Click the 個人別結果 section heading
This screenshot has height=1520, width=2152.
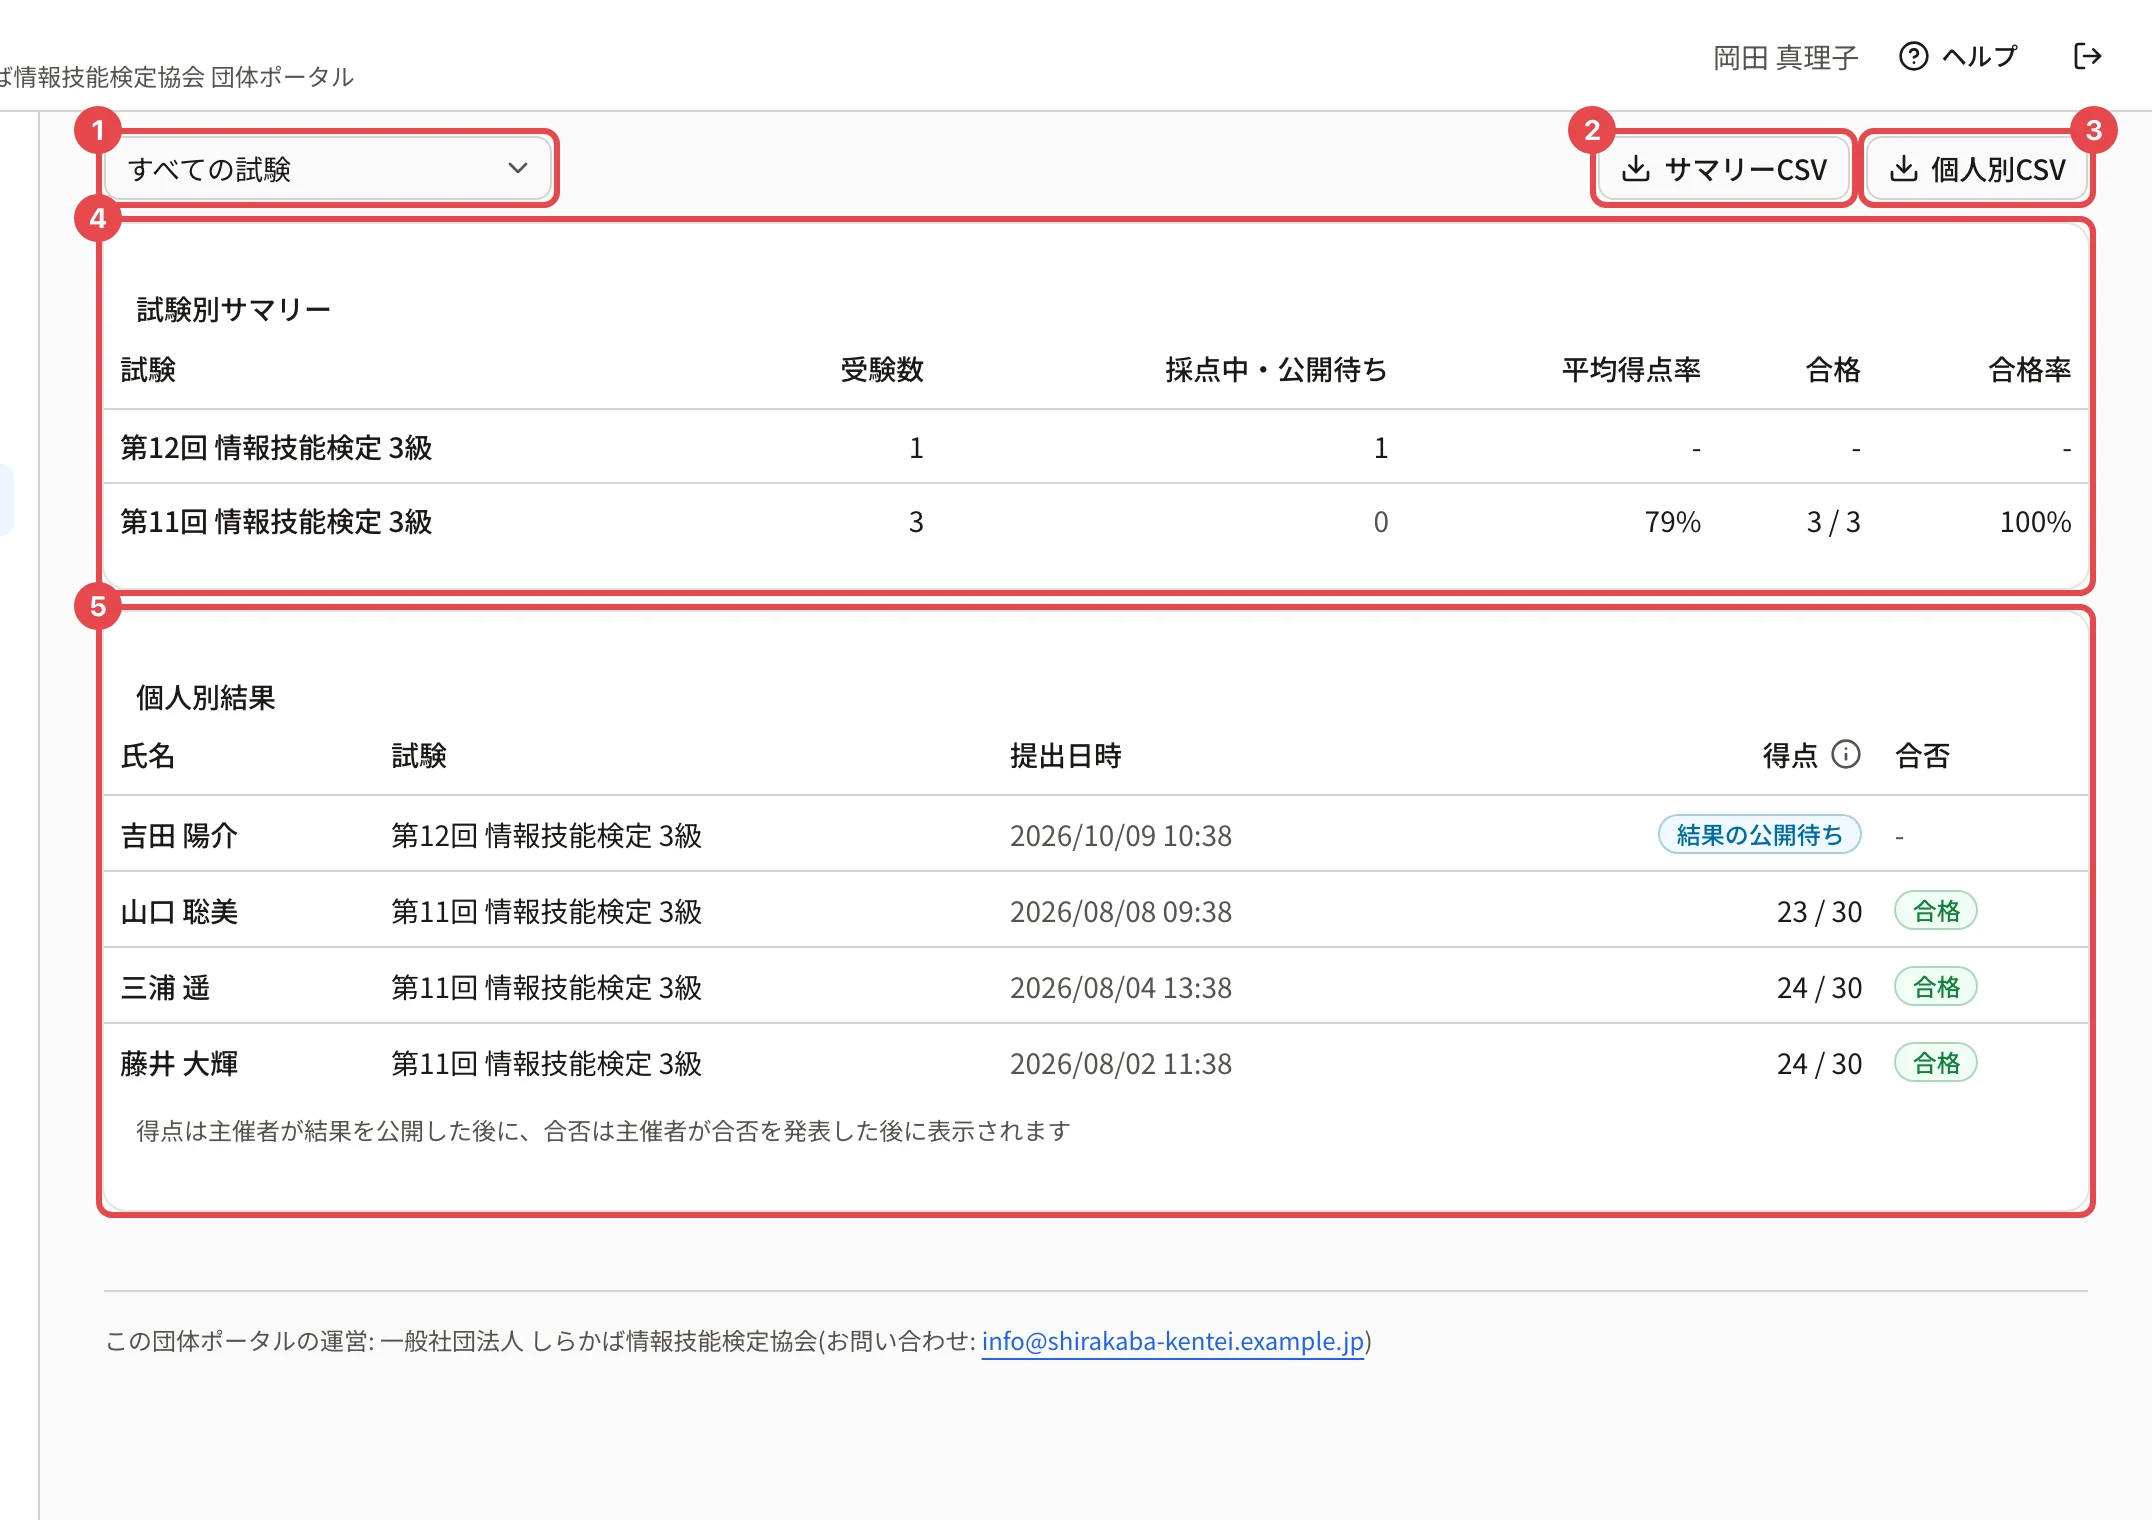pyautogui.click(x=205, y=698)
